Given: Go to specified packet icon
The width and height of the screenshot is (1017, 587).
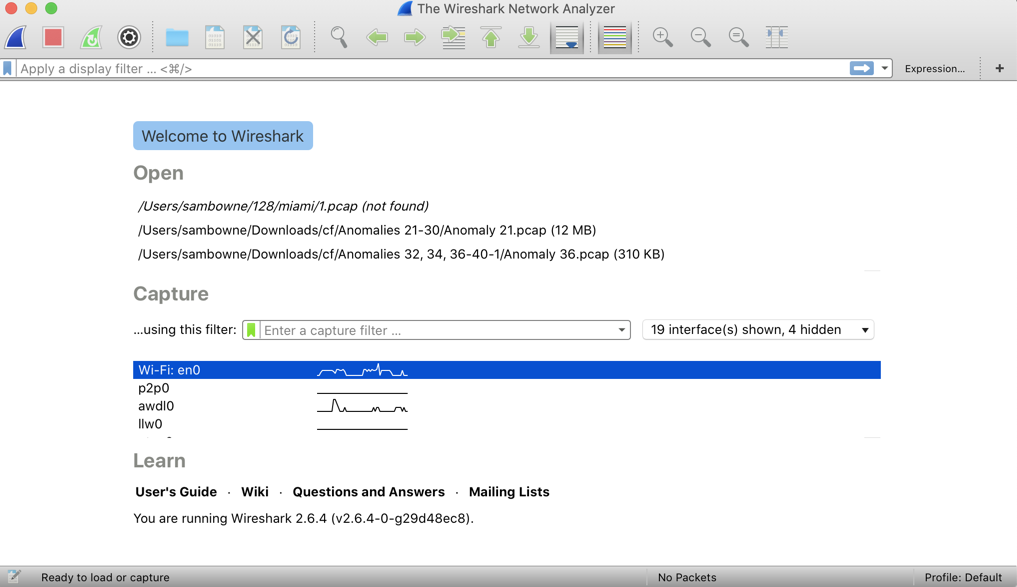Looking at the screenshot, I should [x=453, y=37].
